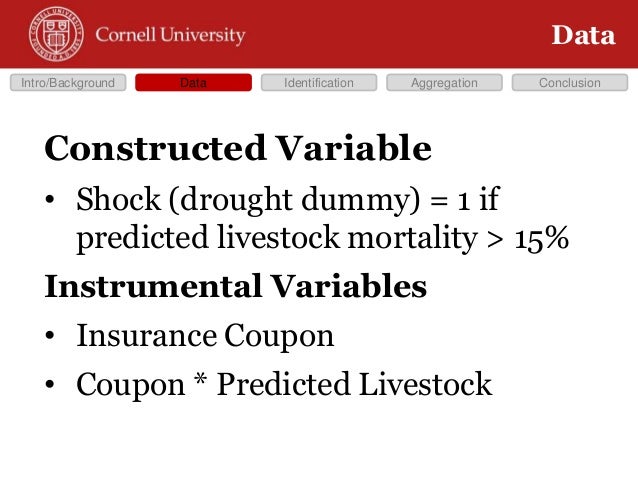Click the red header banner area

[319, 34]
